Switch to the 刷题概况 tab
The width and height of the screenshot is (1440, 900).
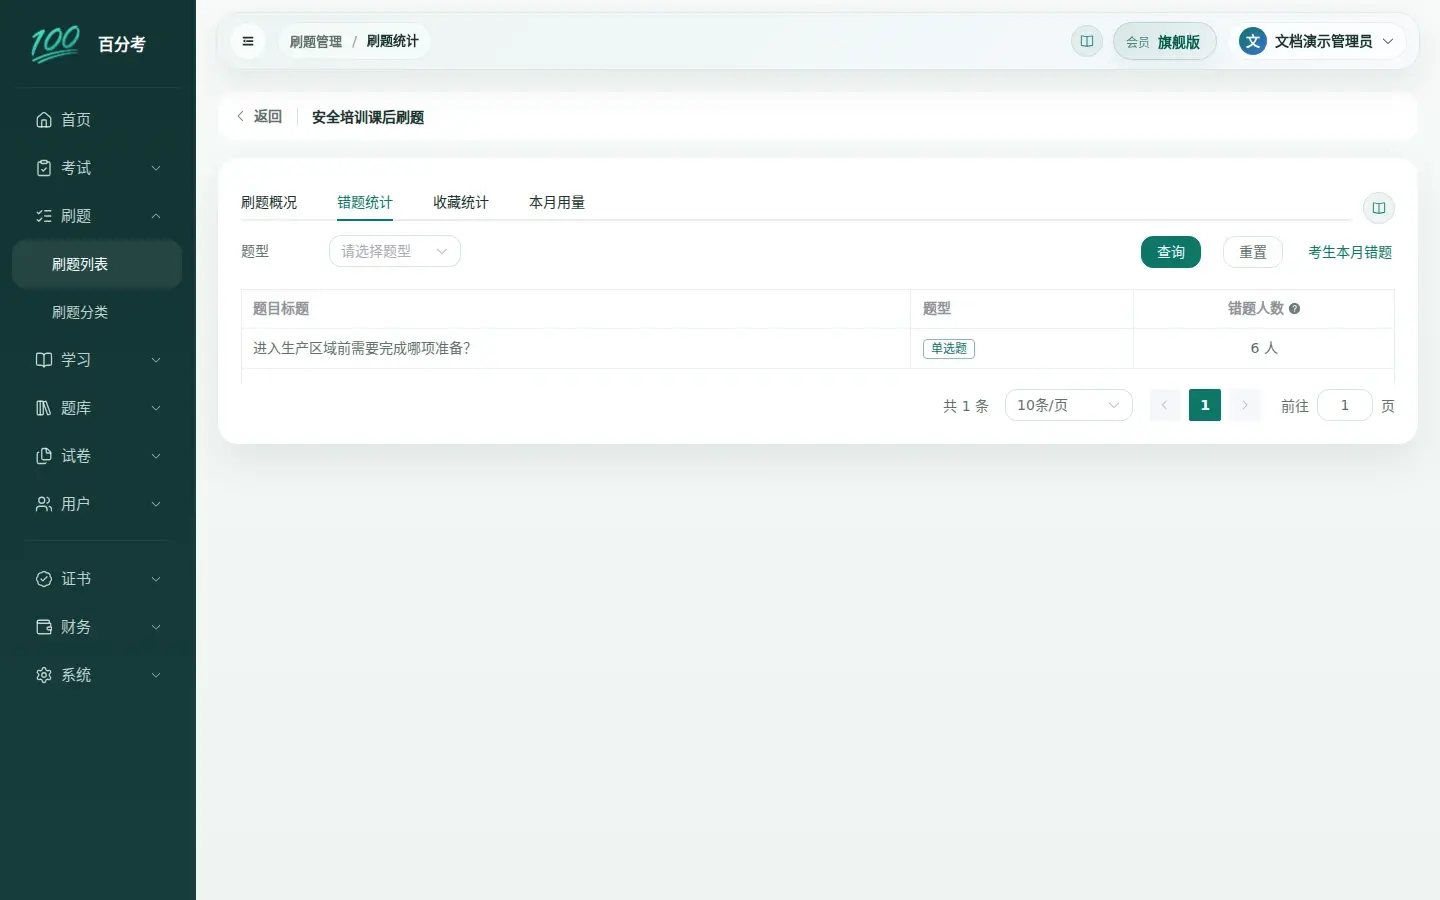point(269,202)
